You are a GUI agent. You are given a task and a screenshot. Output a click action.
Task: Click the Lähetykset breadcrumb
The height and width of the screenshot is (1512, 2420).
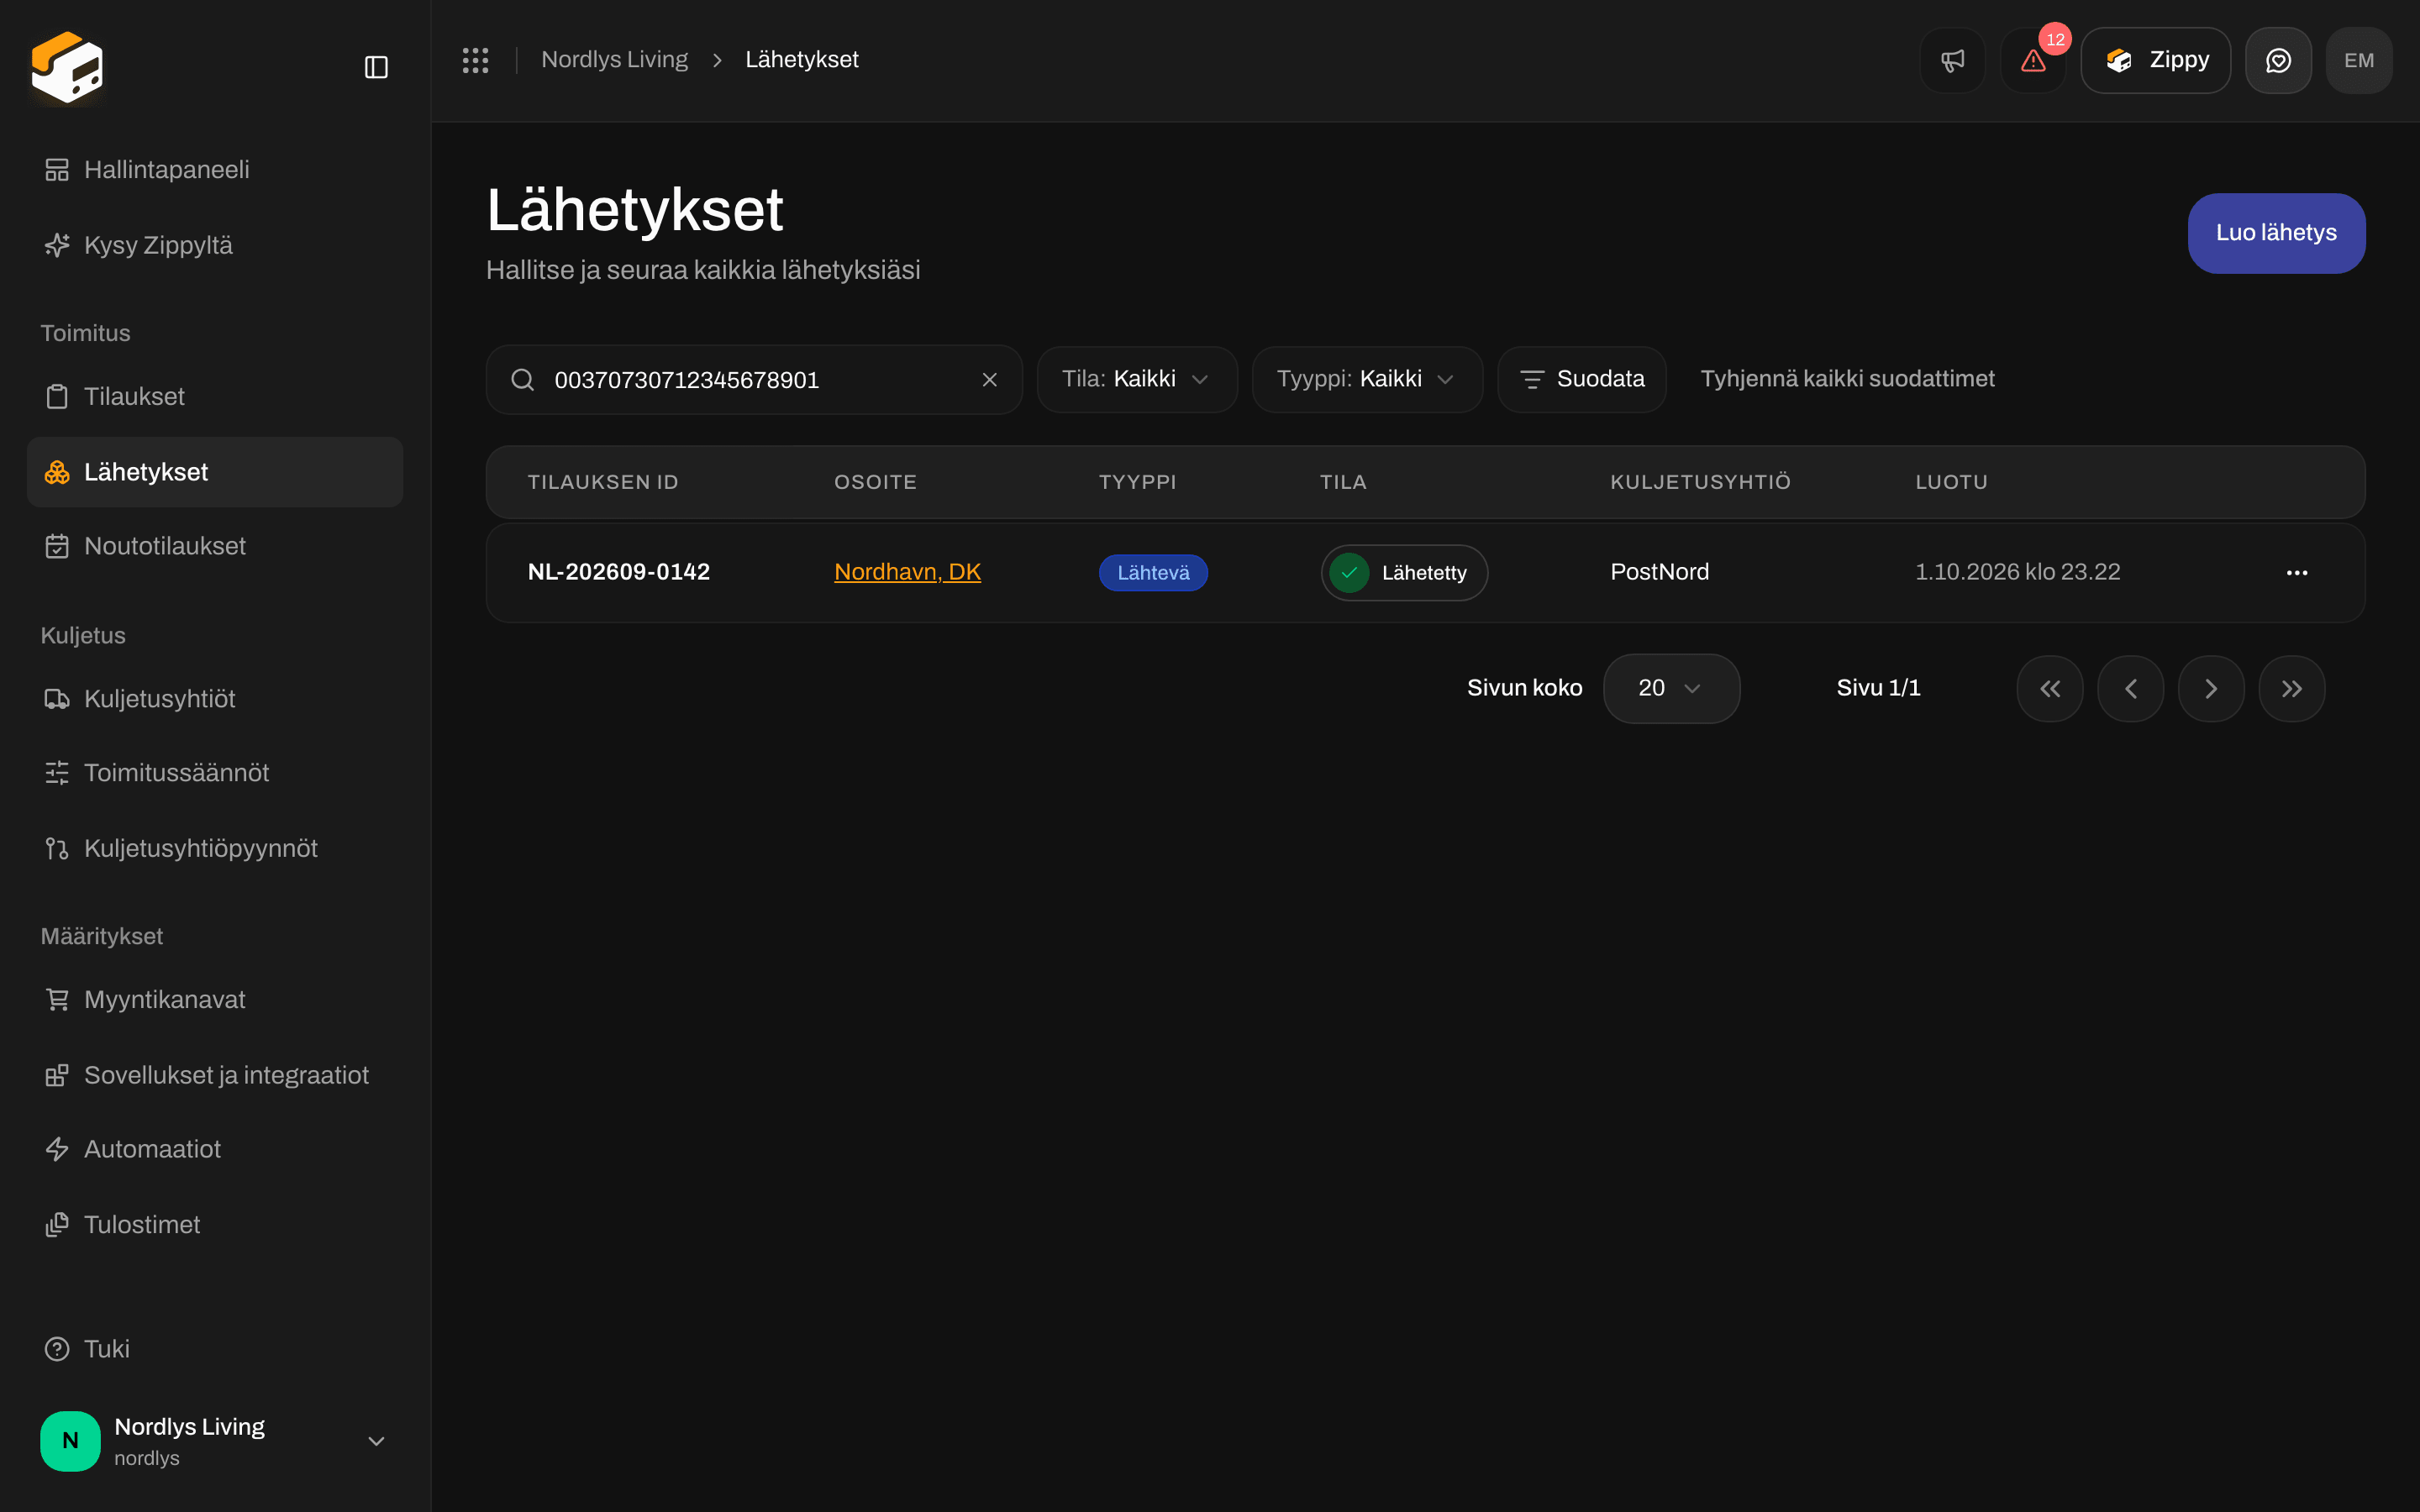[801, 60]
